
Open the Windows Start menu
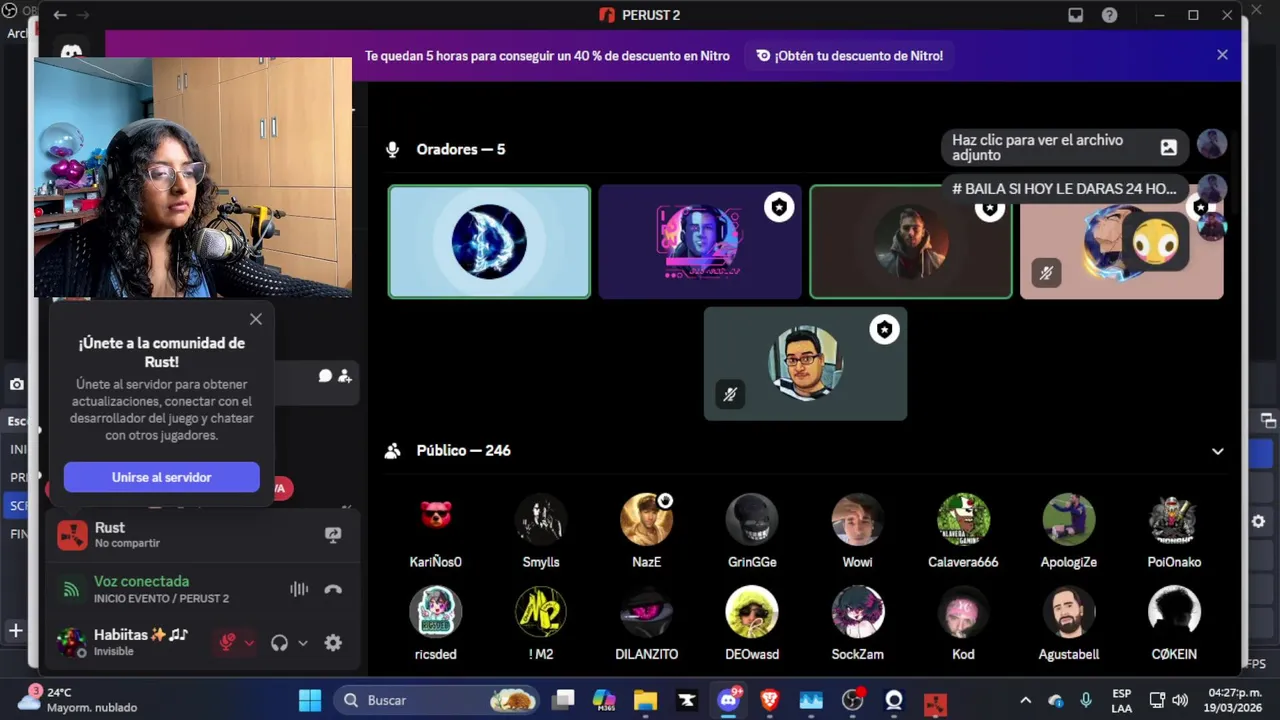(x=310, y=700)
